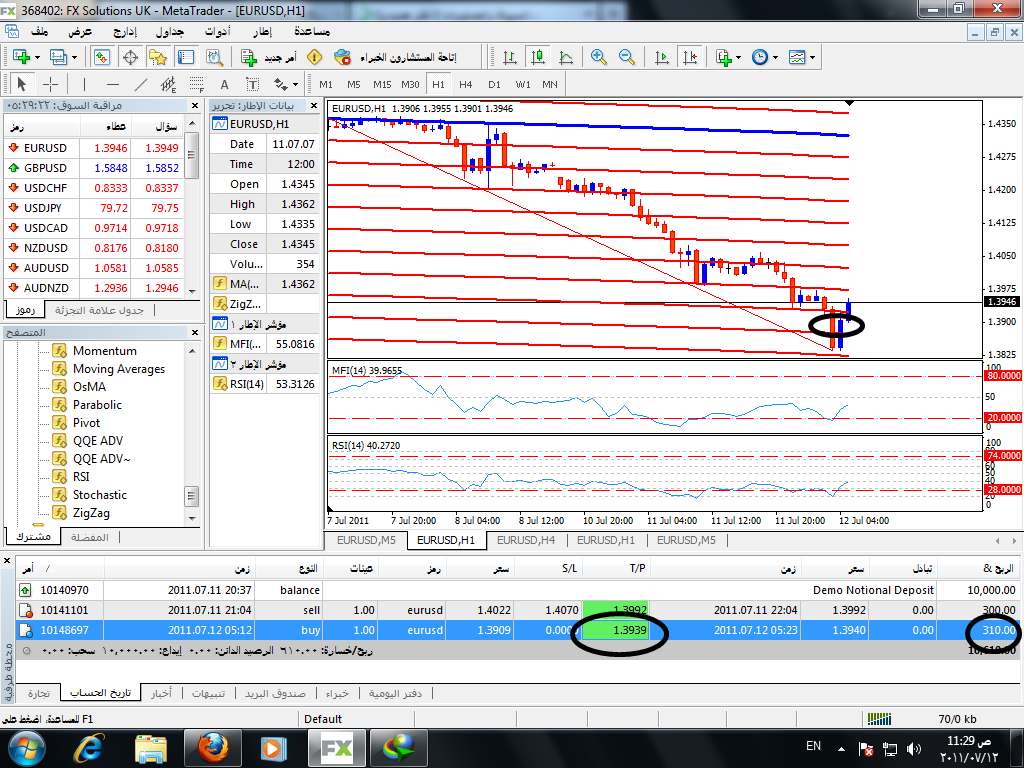
Task: Toggle chart shift button
Action: point(690,57)
